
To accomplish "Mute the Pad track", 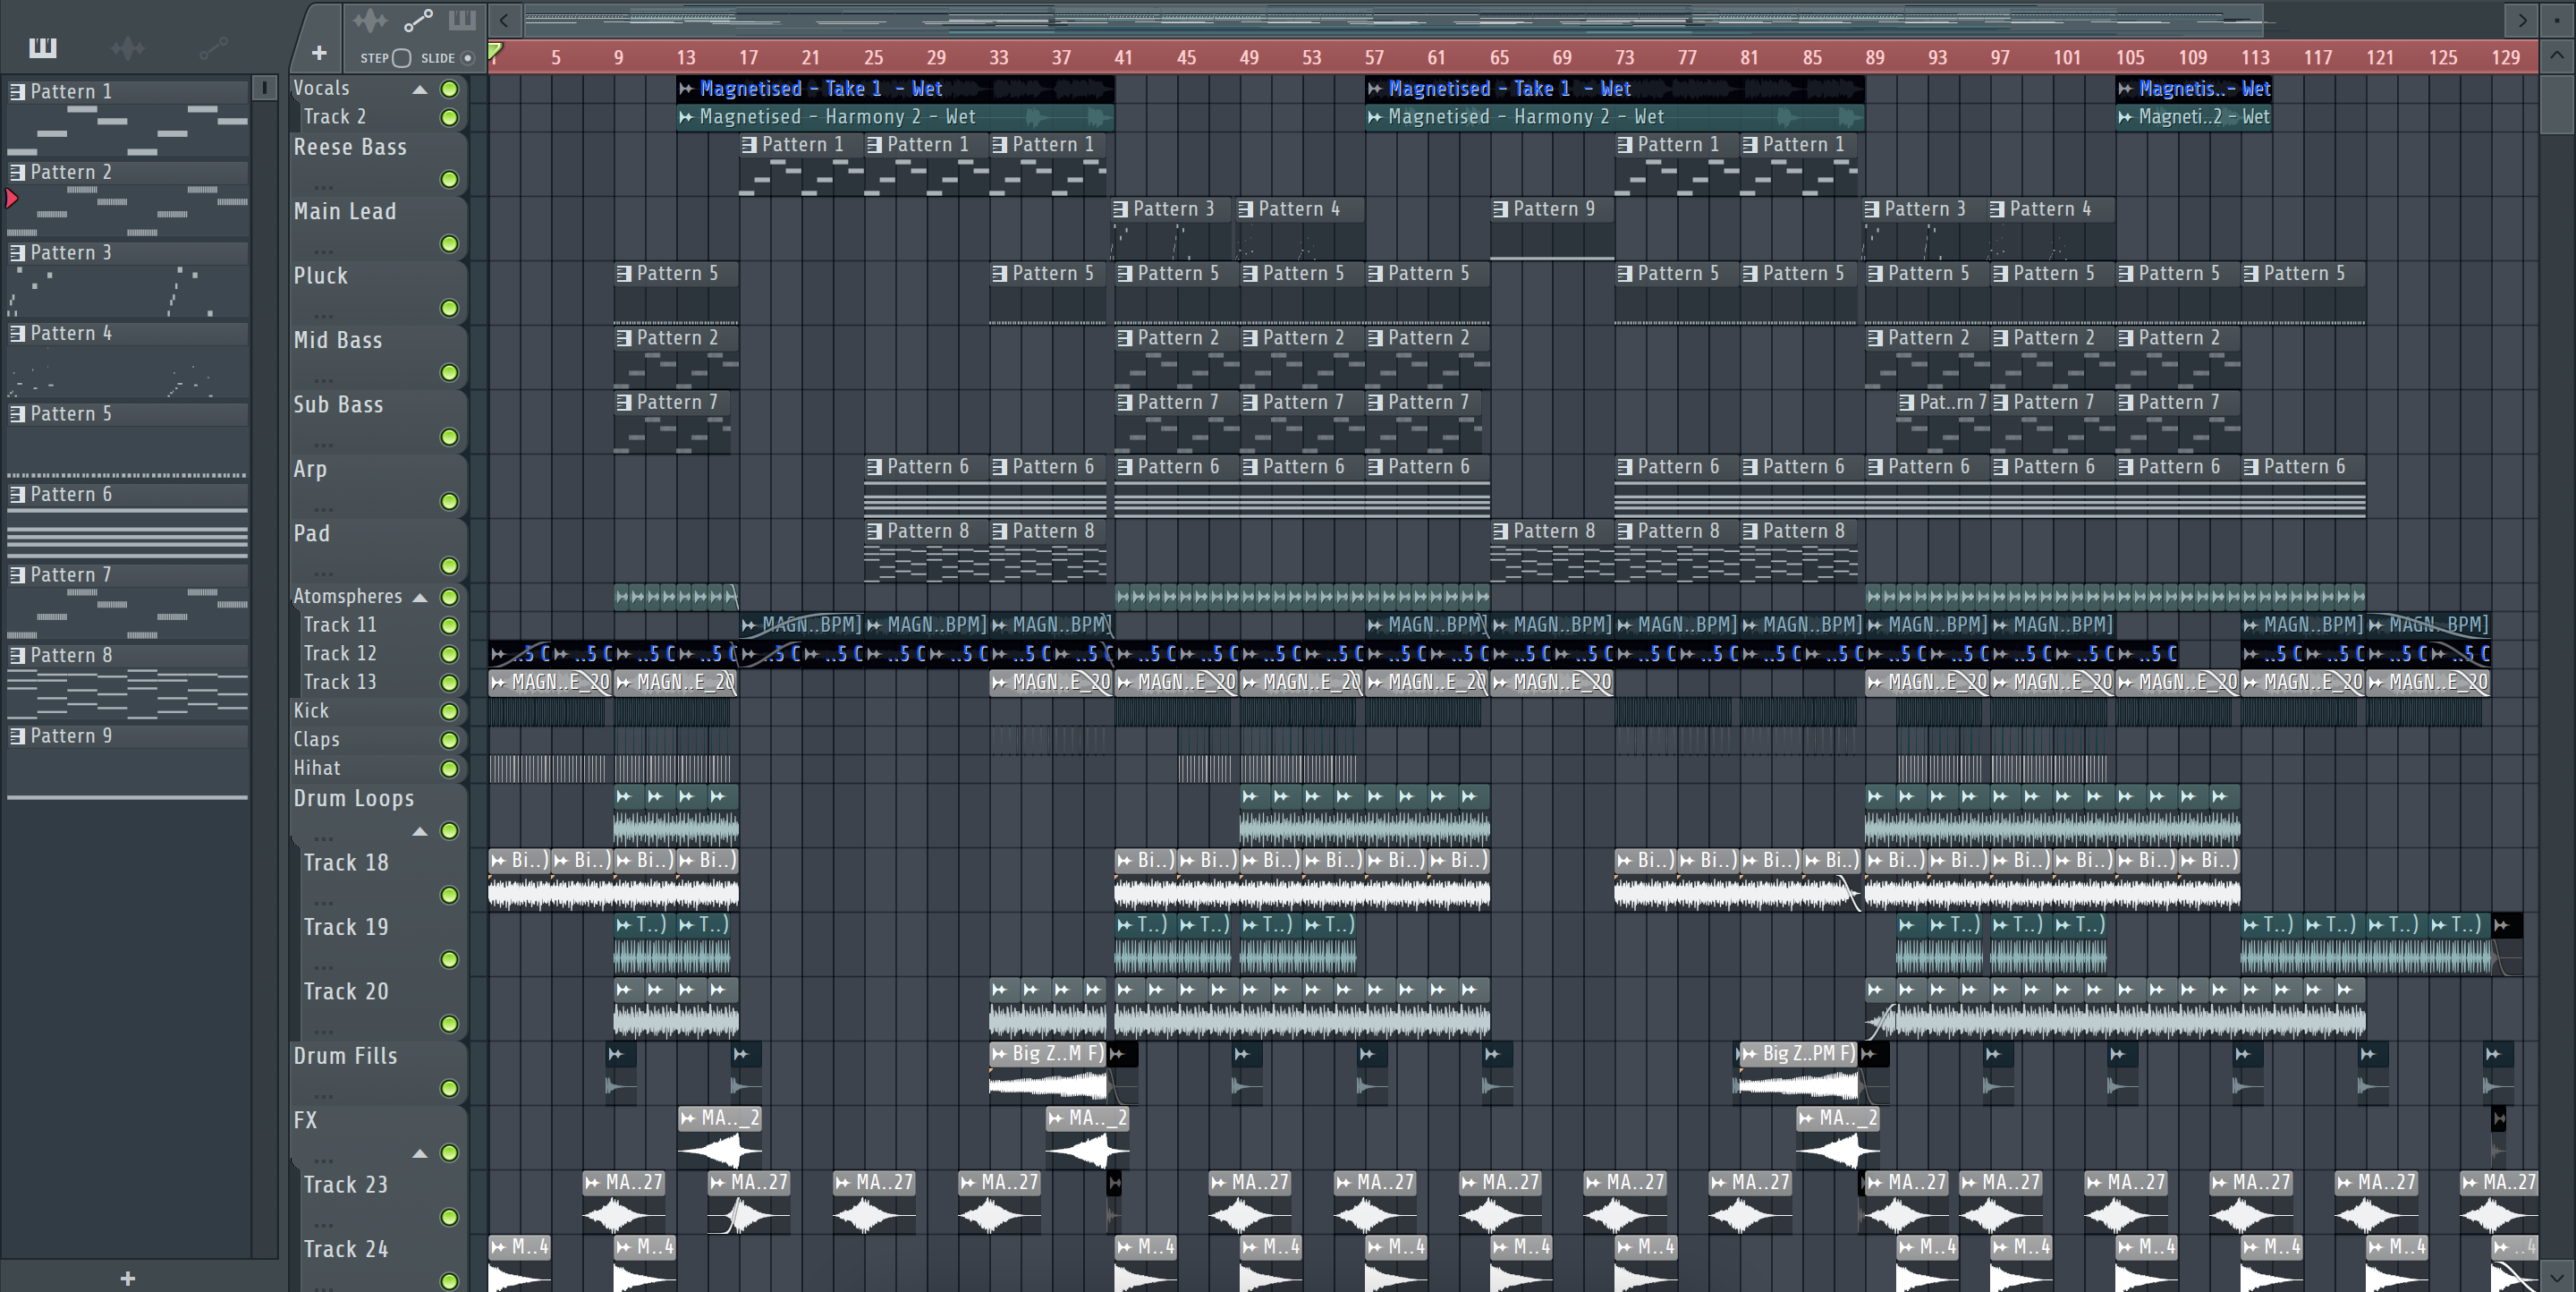I will [450, 566].
